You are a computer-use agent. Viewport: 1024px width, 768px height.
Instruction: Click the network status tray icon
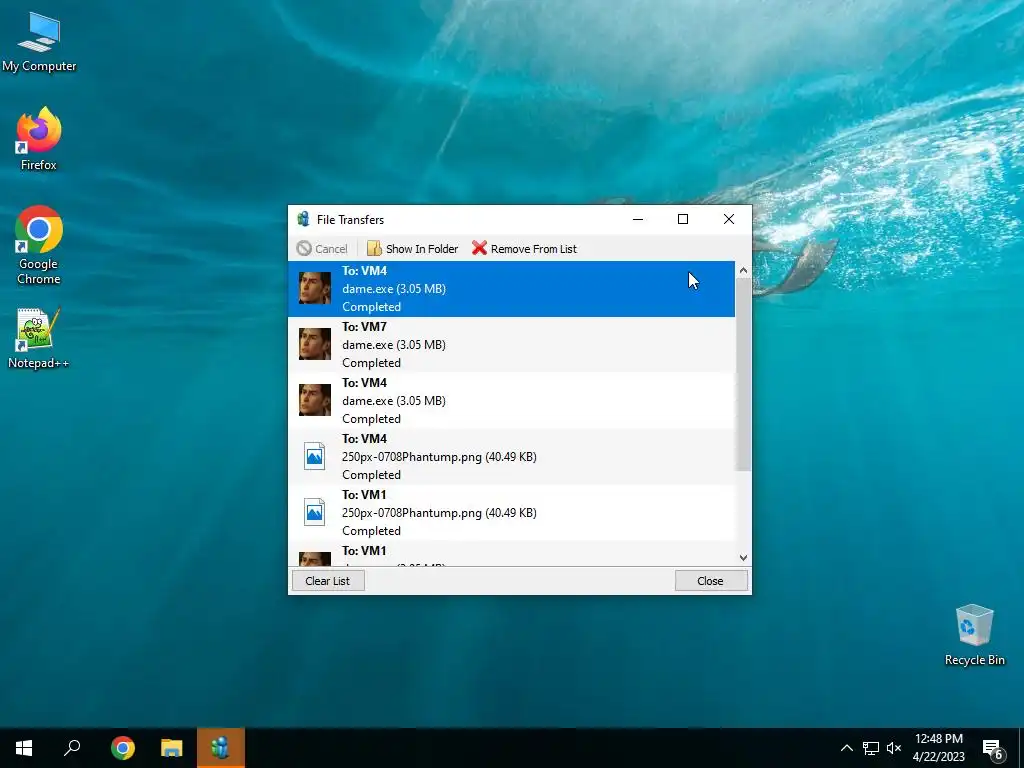(871, 748)
